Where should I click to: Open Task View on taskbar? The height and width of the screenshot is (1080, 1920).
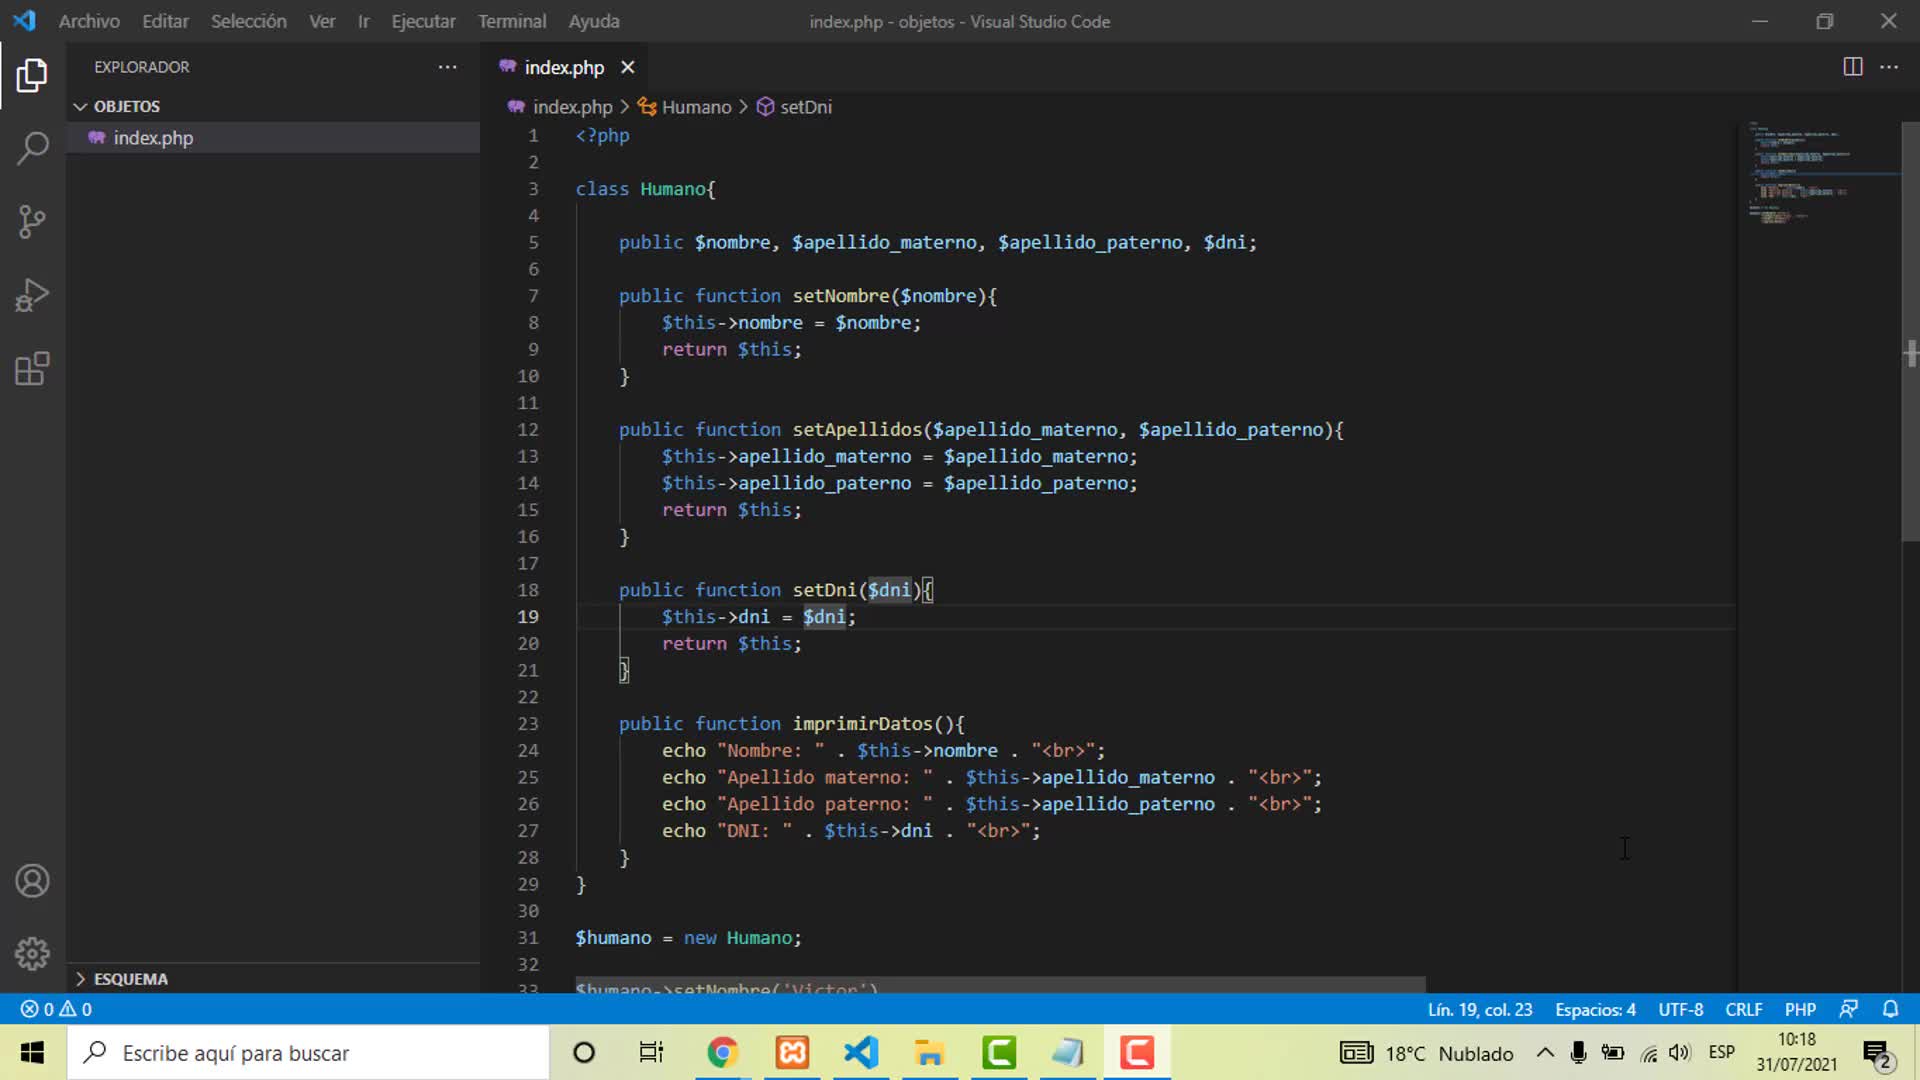click(x=651, y=1053)
